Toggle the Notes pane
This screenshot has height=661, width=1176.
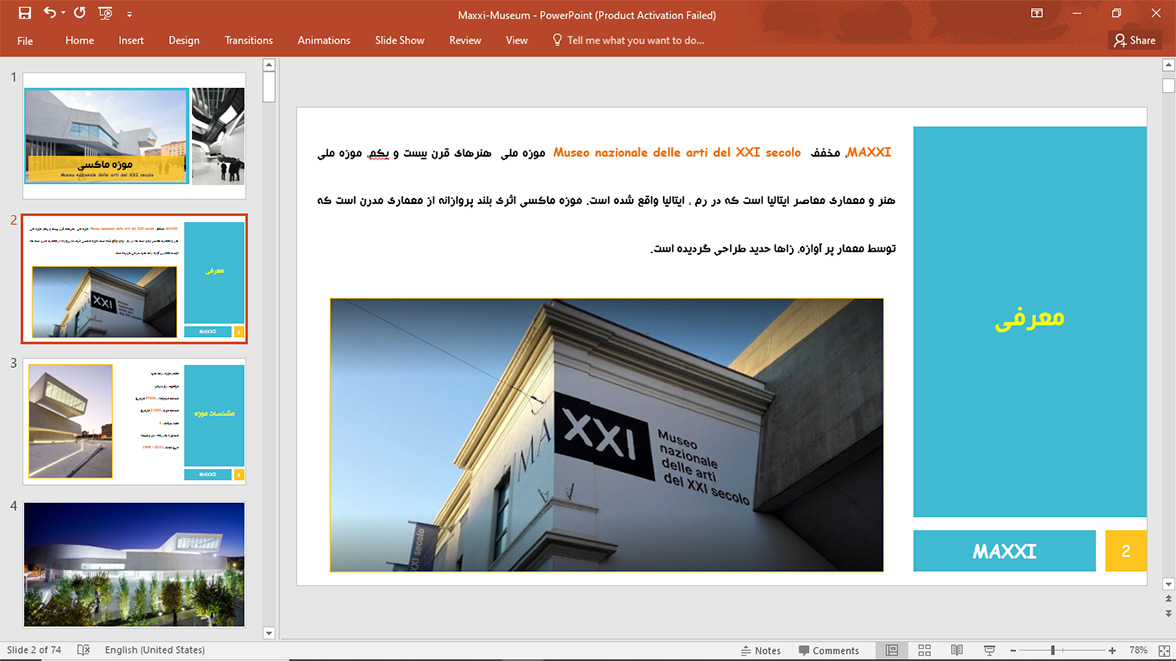760,650
